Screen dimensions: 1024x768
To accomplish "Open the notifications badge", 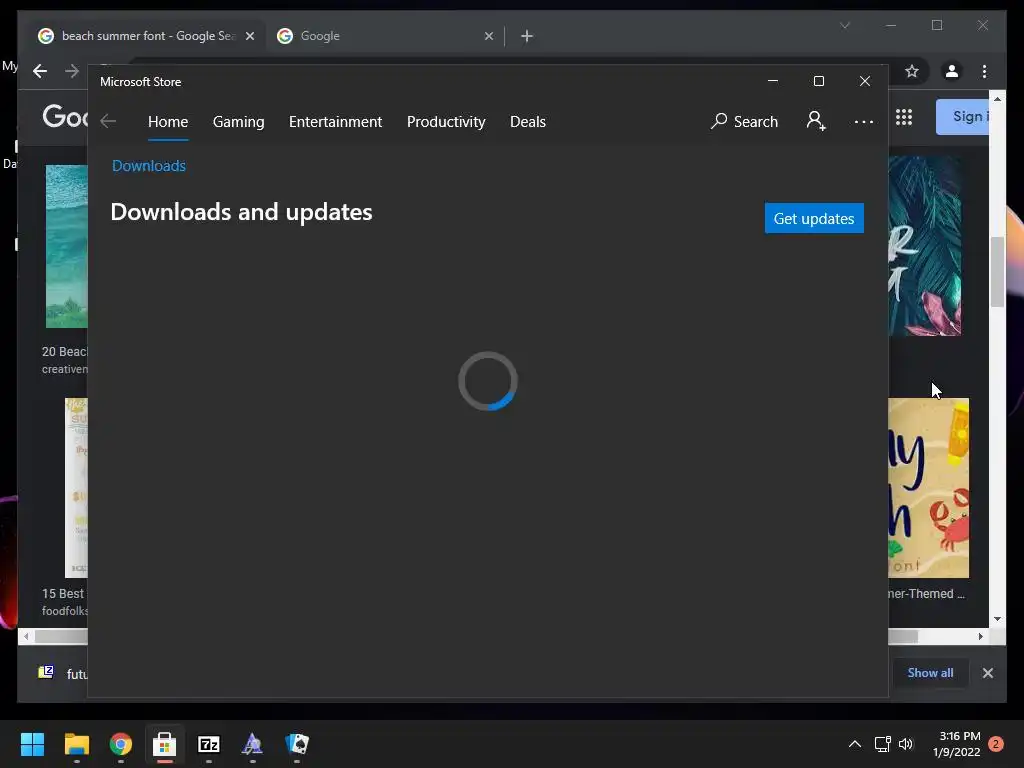I will click(996, 744).
